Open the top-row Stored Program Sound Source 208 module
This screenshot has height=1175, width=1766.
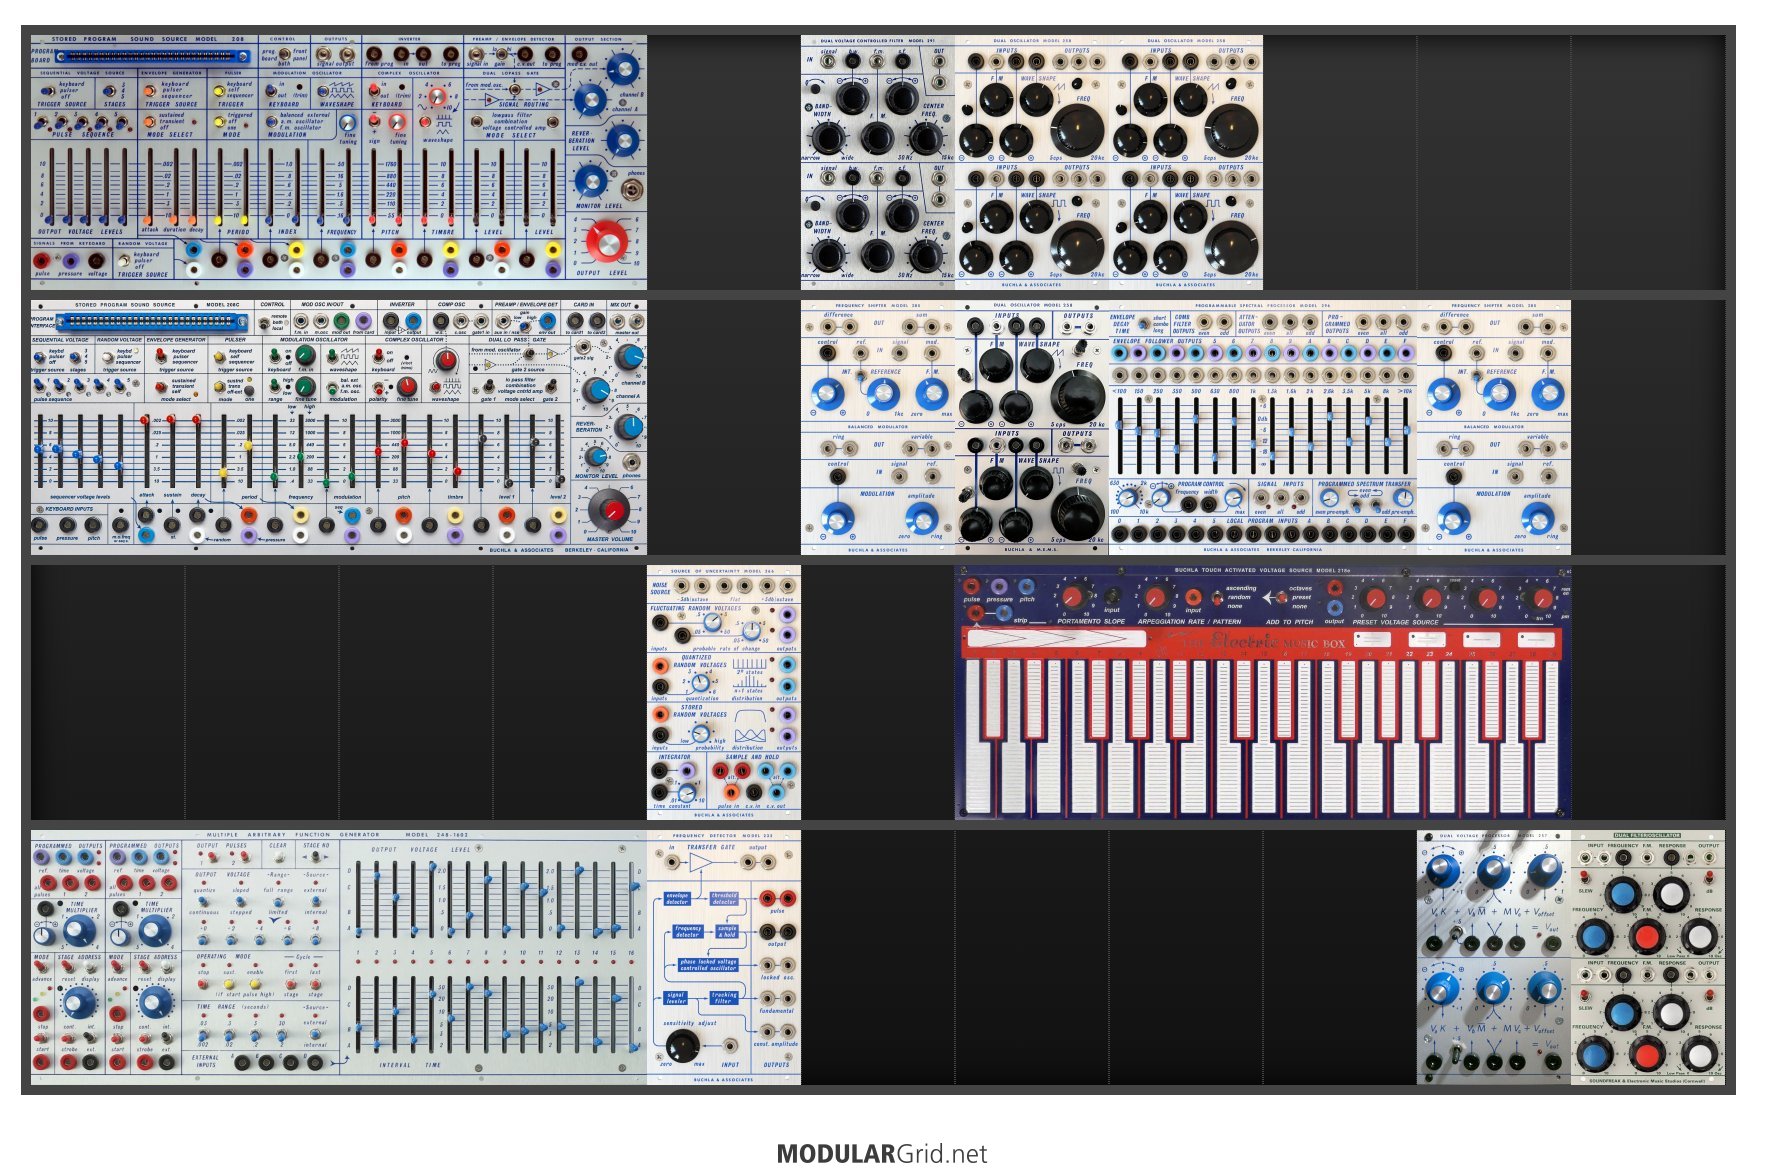(339, 163)
